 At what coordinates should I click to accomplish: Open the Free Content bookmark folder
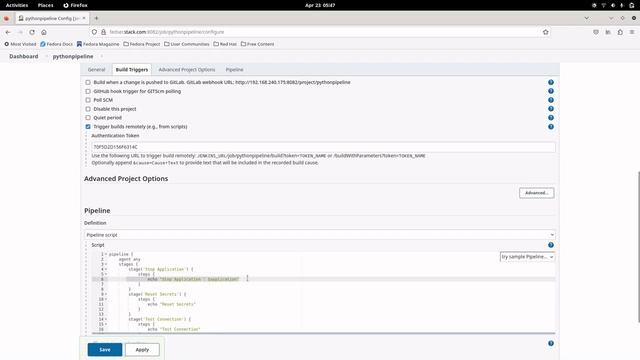[x=258, y=44]
